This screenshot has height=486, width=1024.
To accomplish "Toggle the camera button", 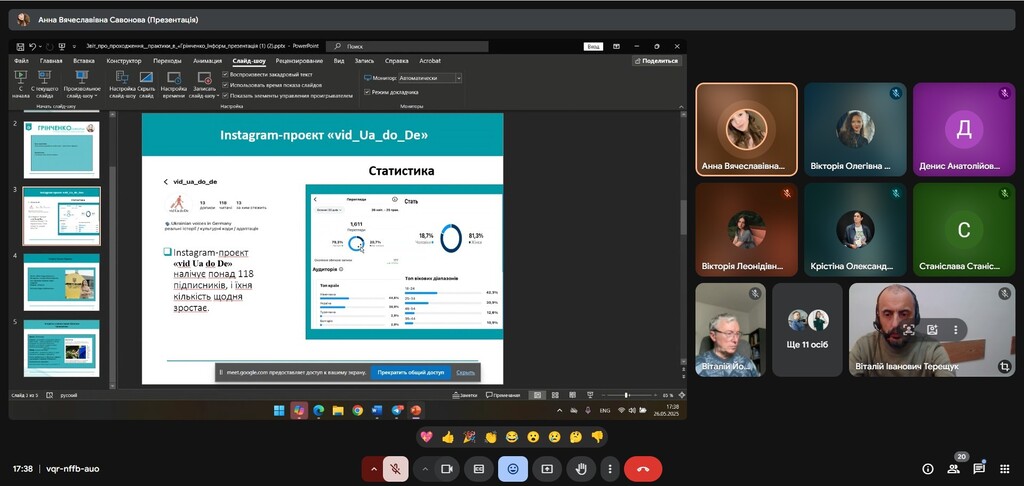I will tap(447, 468).
